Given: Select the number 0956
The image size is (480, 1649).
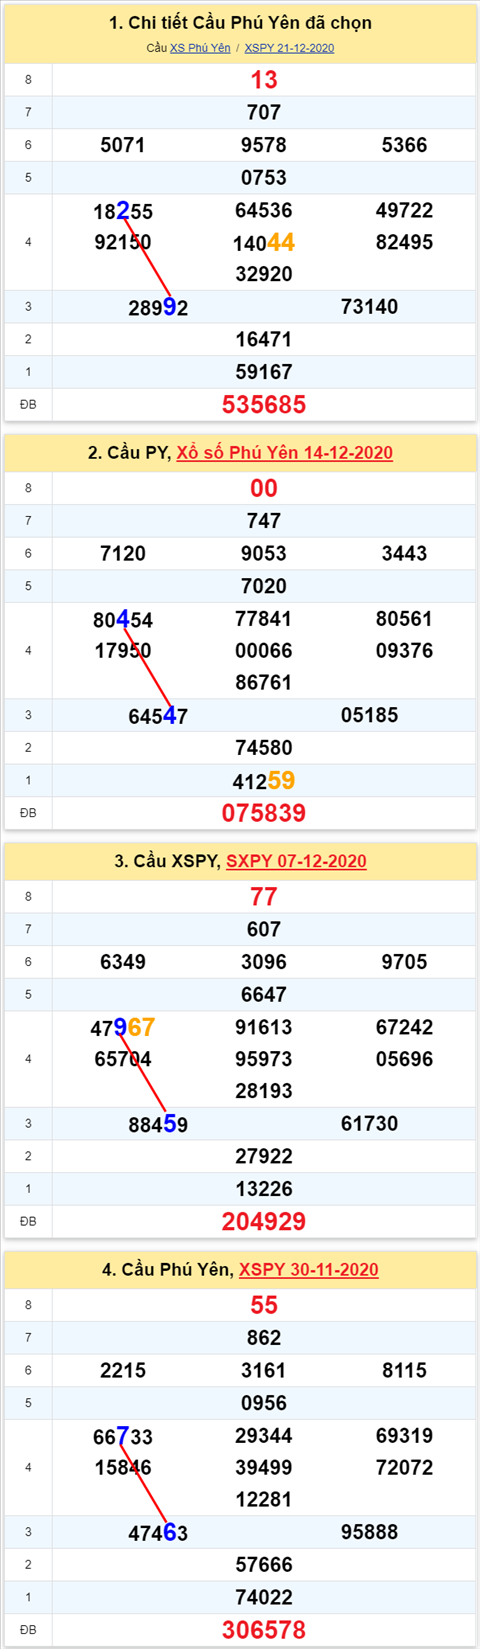Looking at the screenshot, I should click(264, 1403).
